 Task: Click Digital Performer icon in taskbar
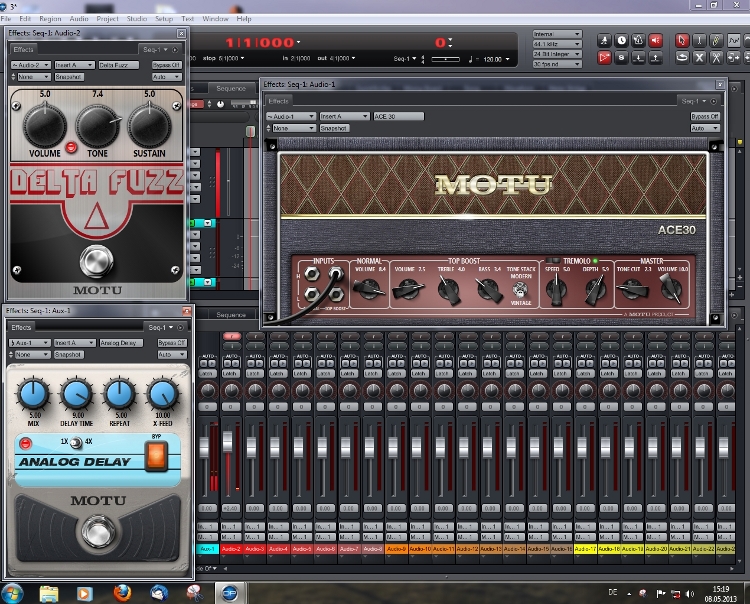[230, 593]
